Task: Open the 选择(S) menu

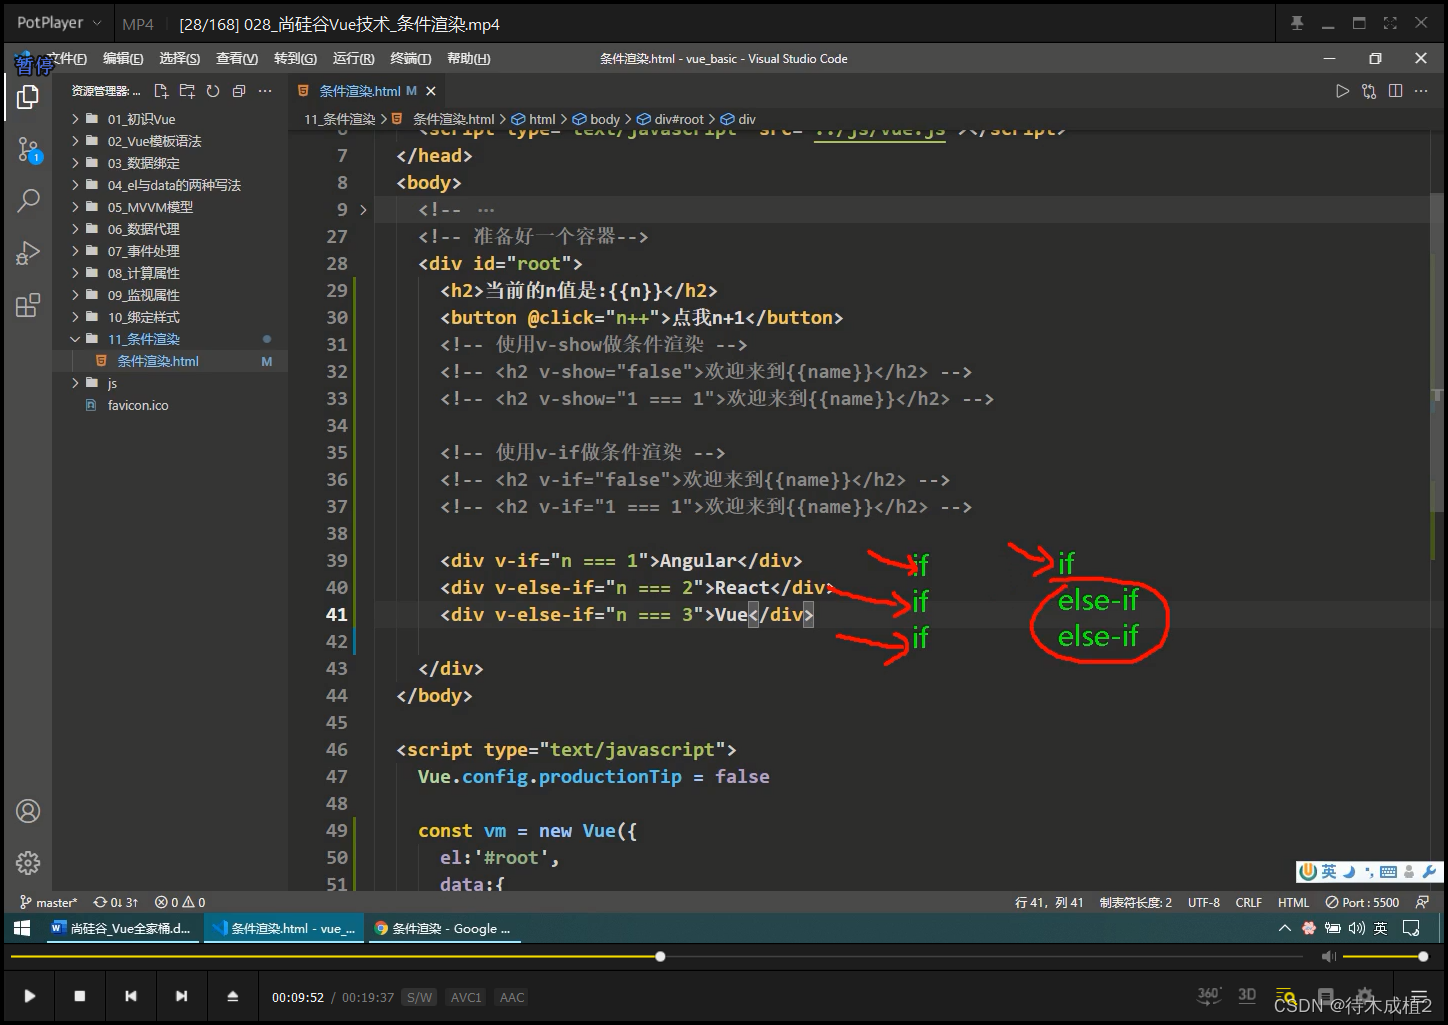Action: 180,59
